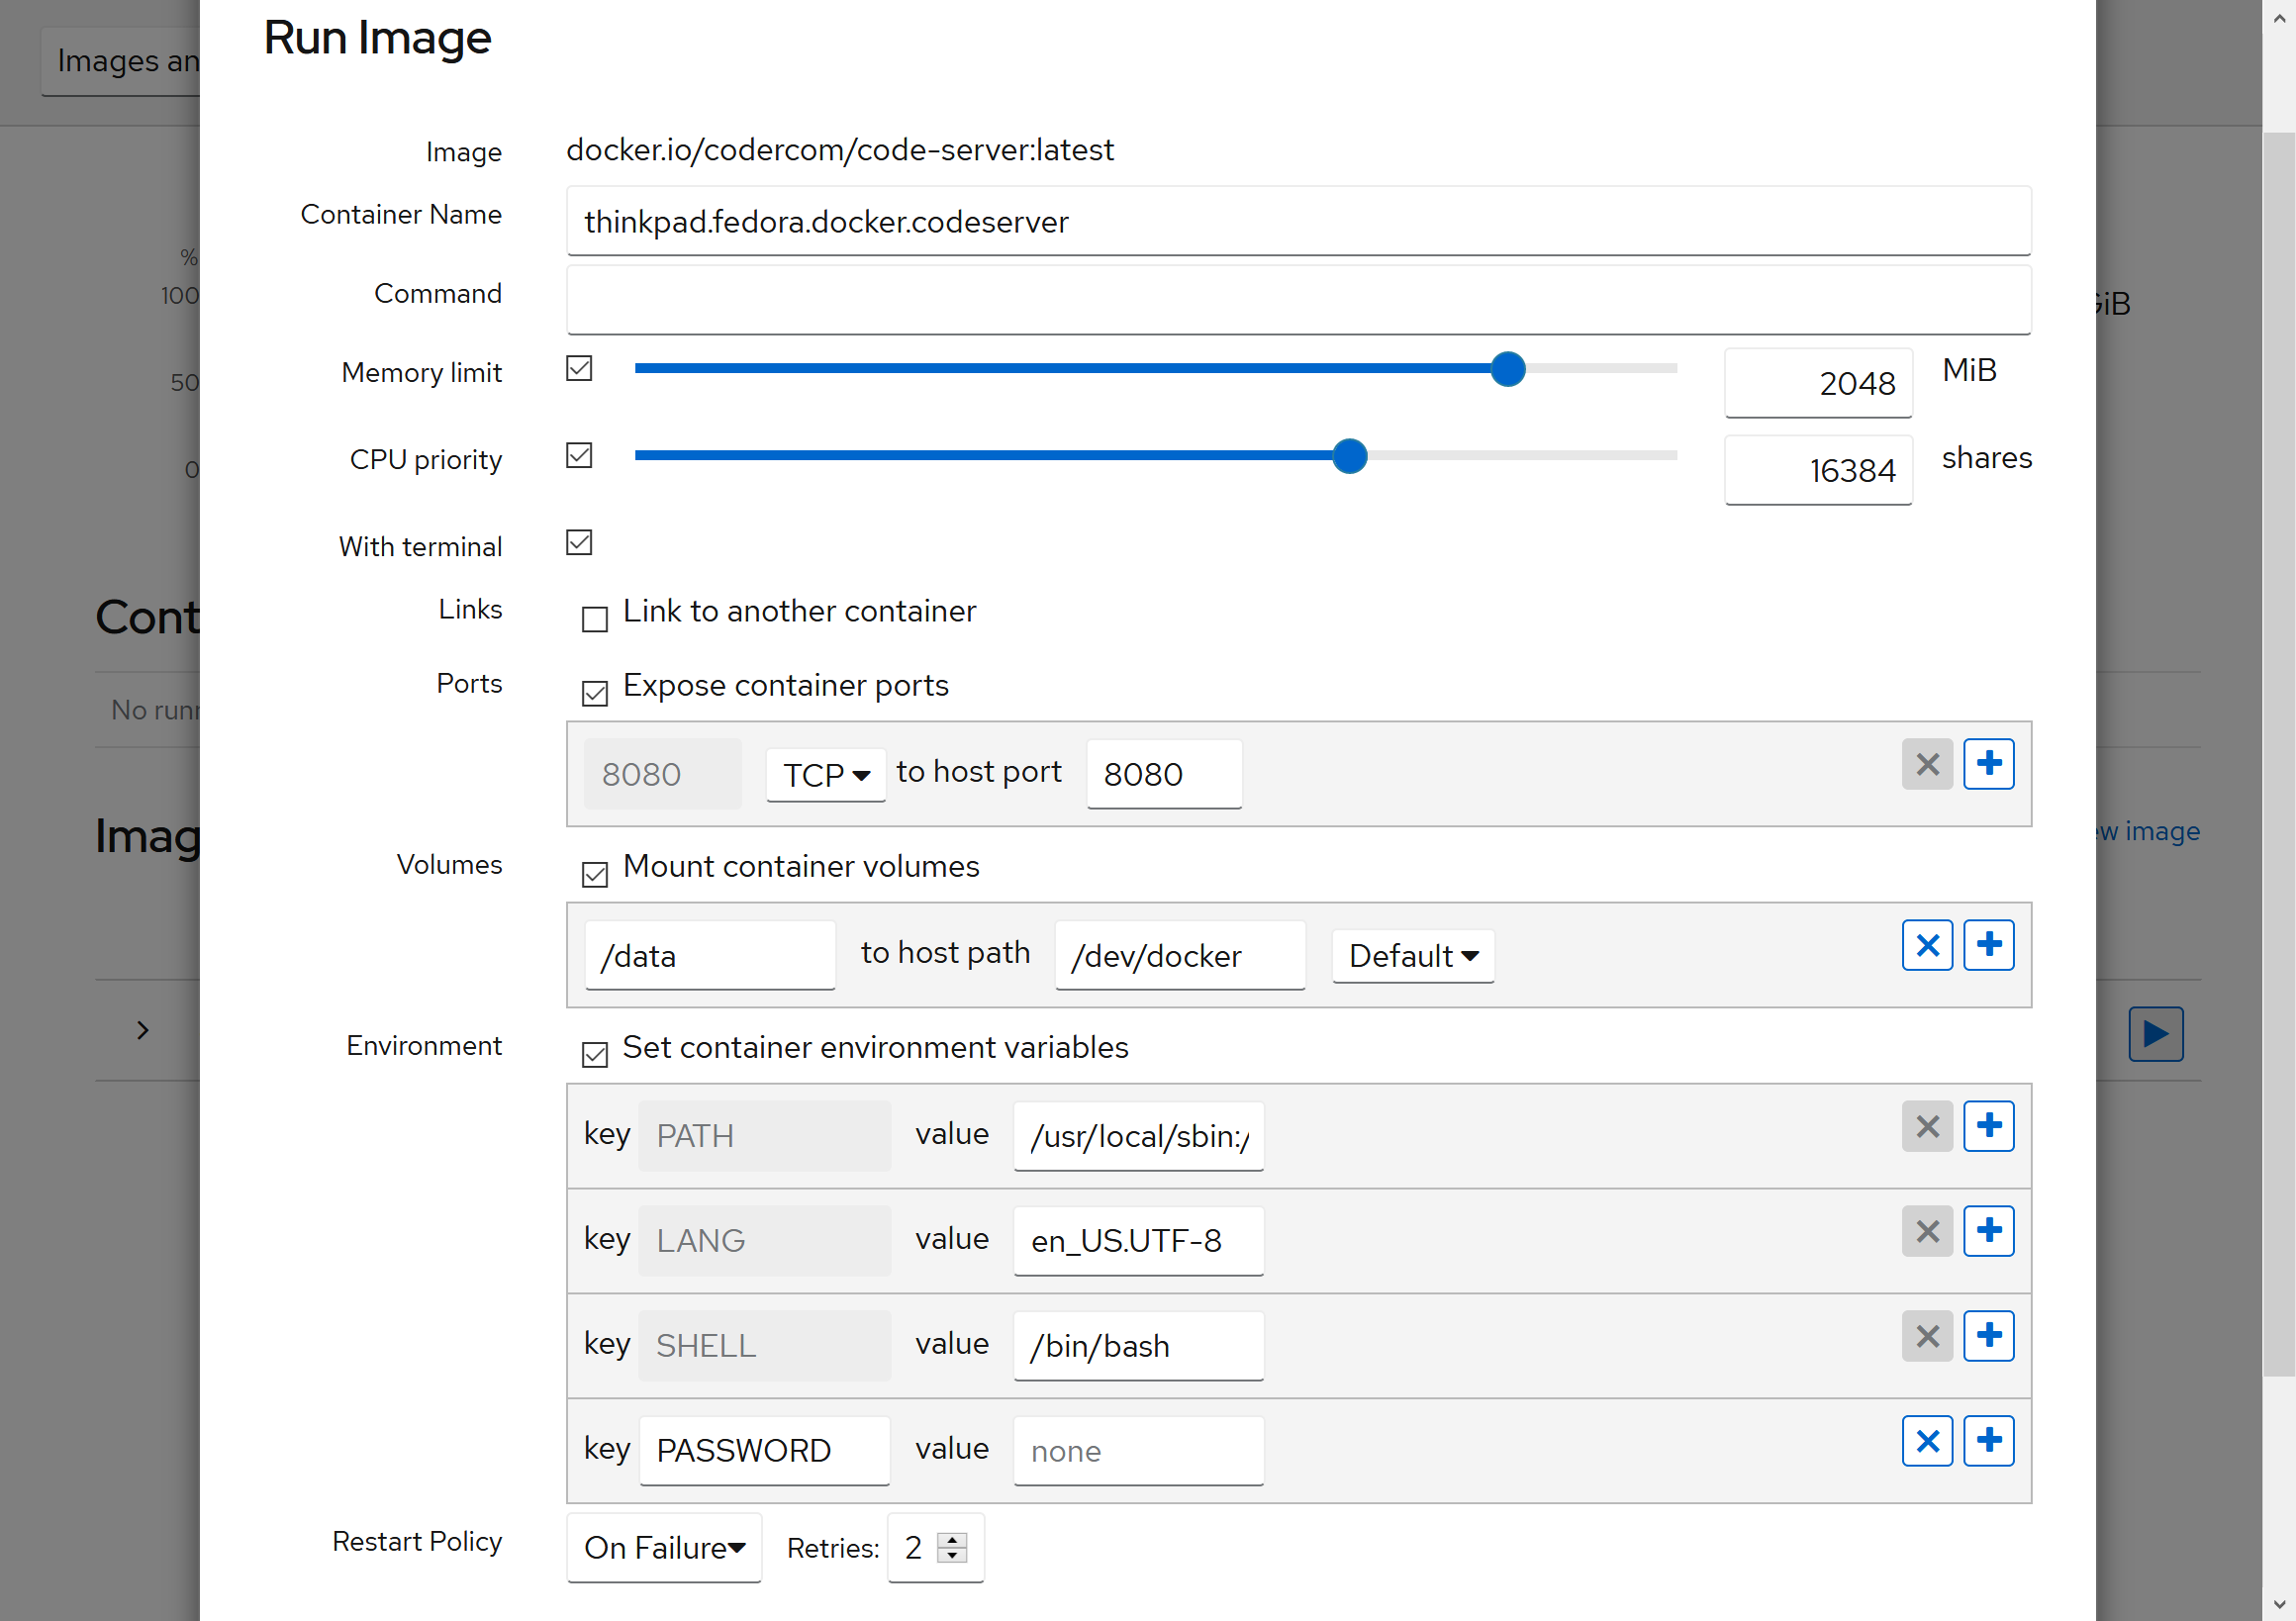This screenshot has width=2296, height=1621.
Task: Remove the /data volume mount row
Action: (x=1928, y=944)
